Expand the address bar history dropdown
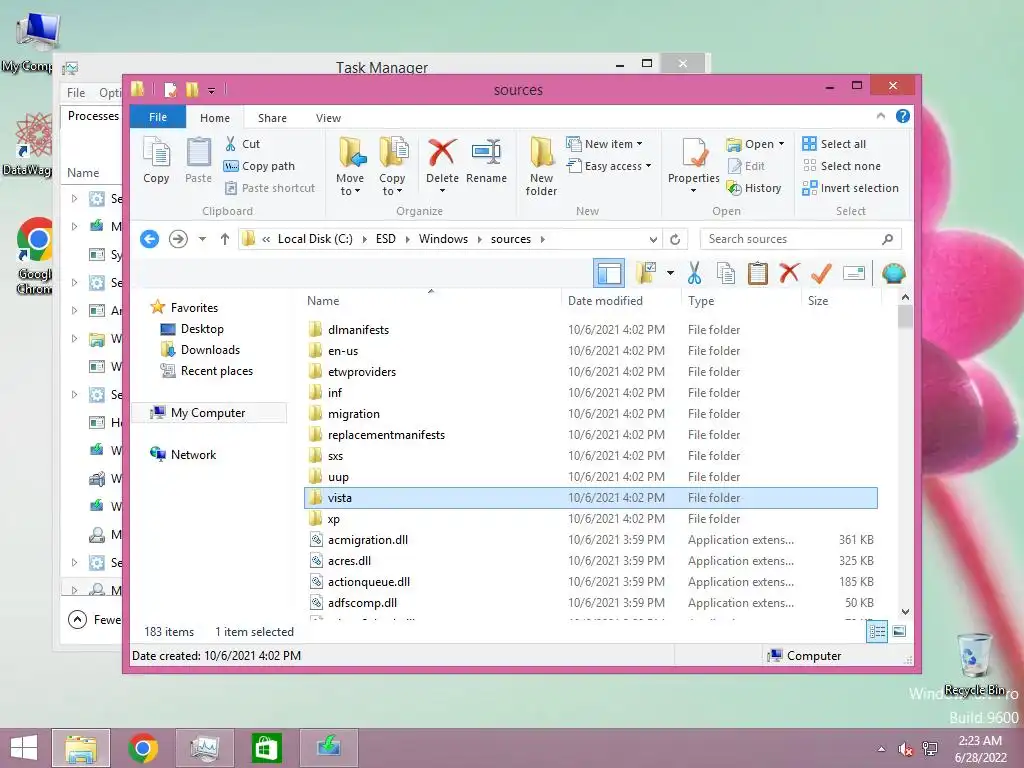Viewport: 1024px width, 768px height. (x=653, y=239)
